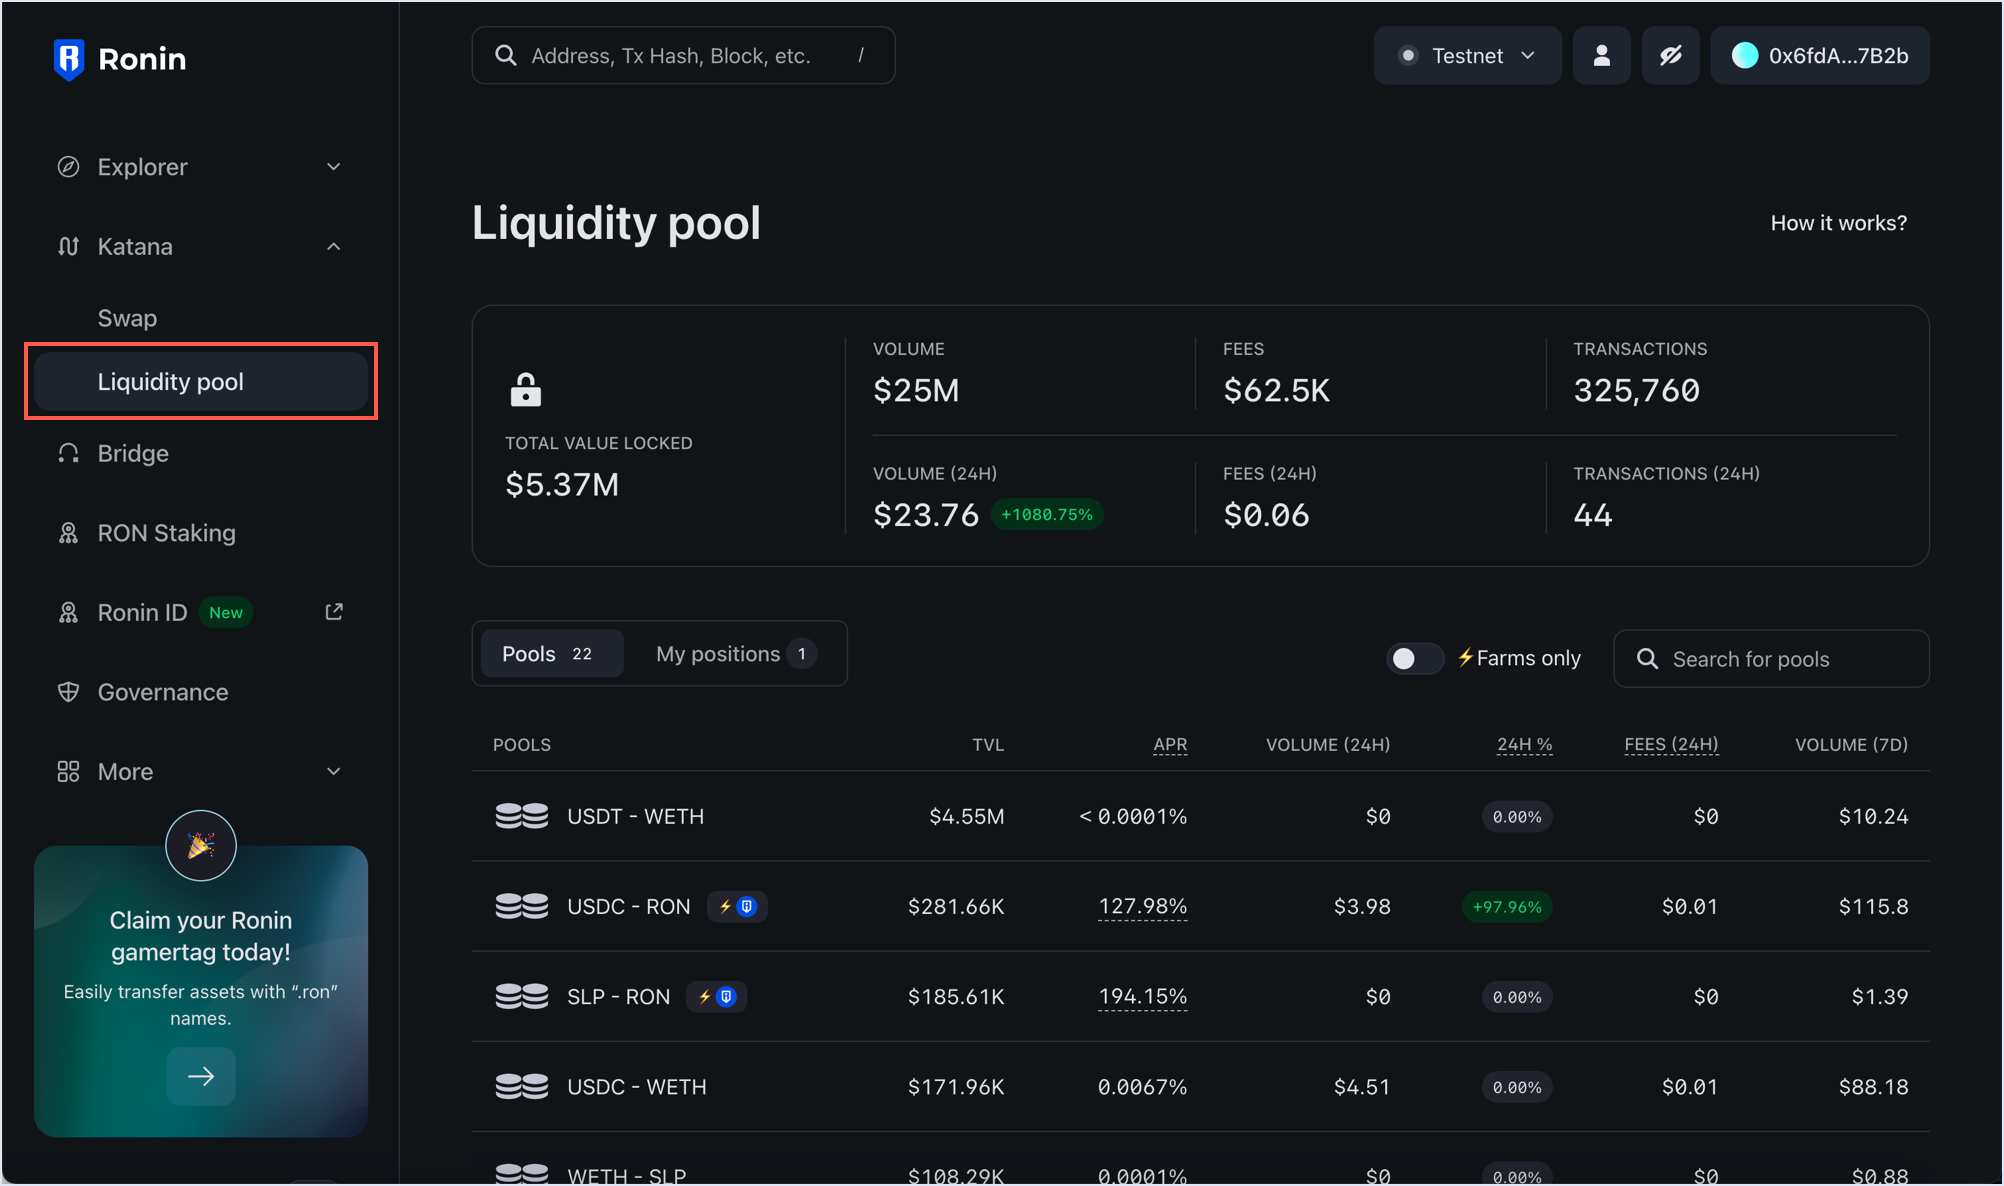Click the 0.0067% APR cell

(x=1142, y=1086)
